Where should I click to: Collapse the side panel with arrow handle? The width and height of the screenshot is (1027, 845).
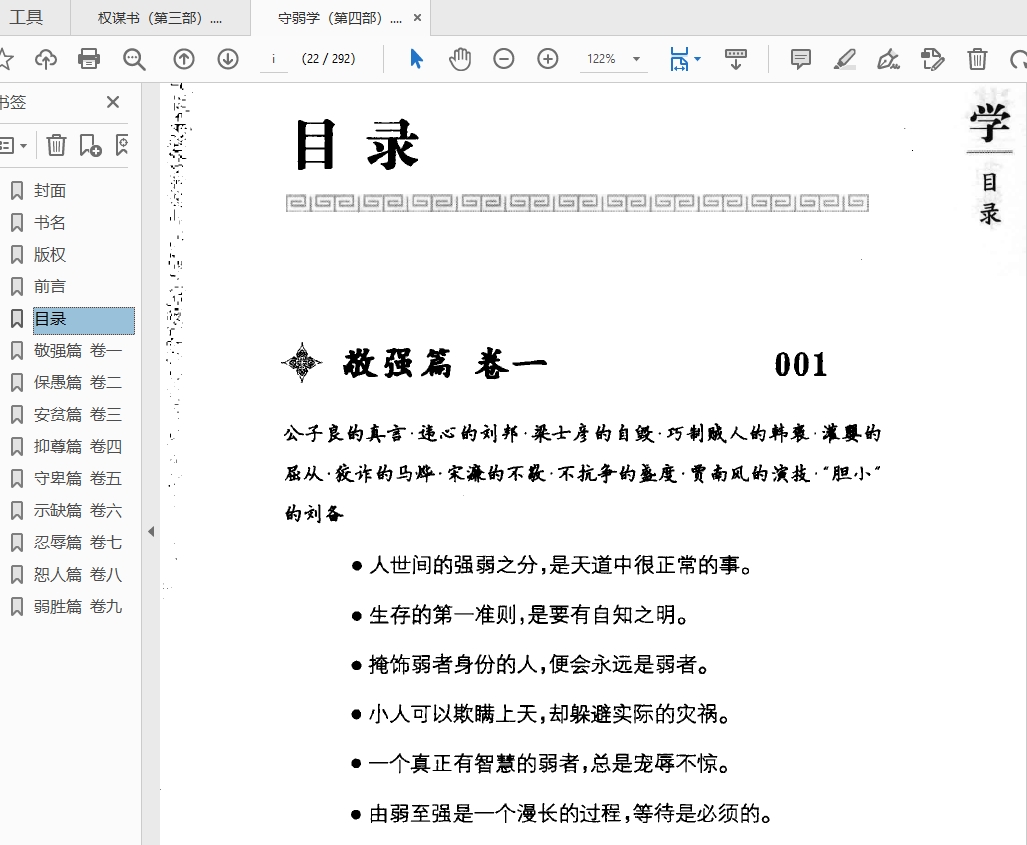(151, 531)
